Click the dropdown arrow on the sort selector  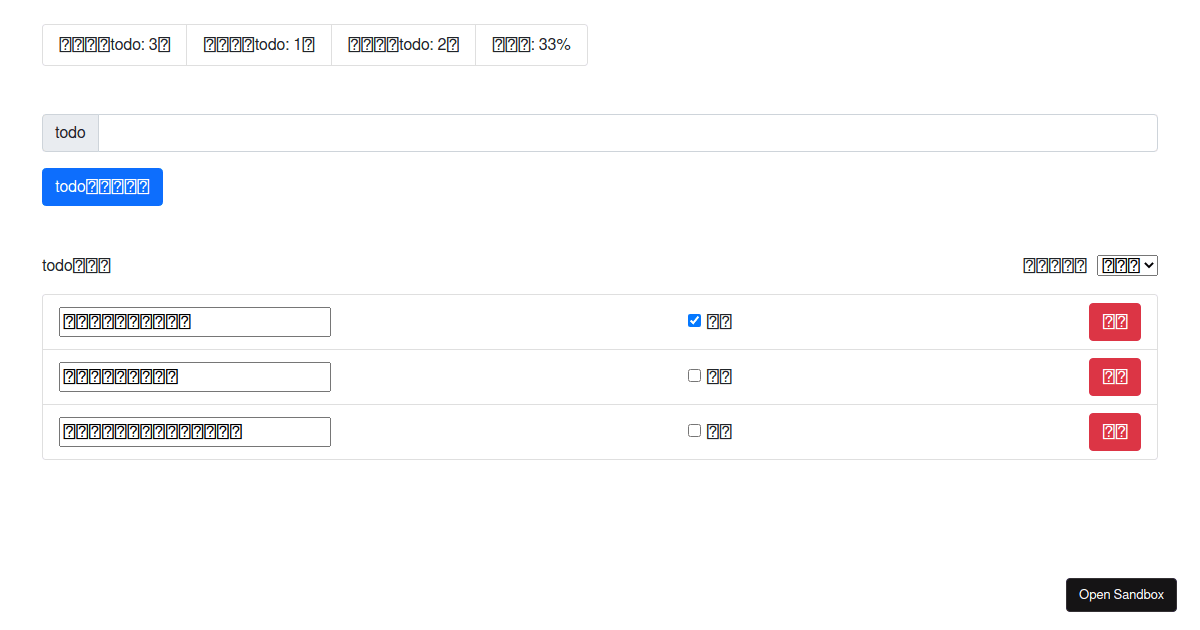(1149, 264)
